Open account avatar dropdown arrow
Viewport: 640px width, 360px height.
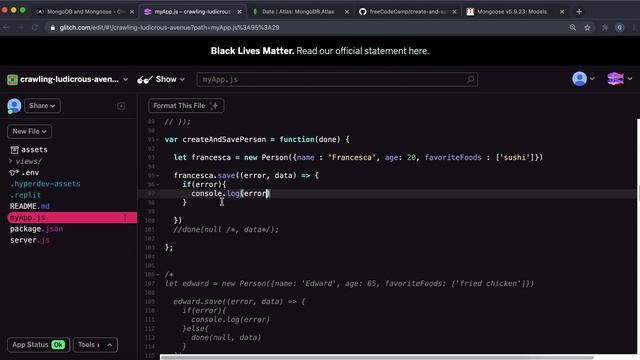click(592, 79)
